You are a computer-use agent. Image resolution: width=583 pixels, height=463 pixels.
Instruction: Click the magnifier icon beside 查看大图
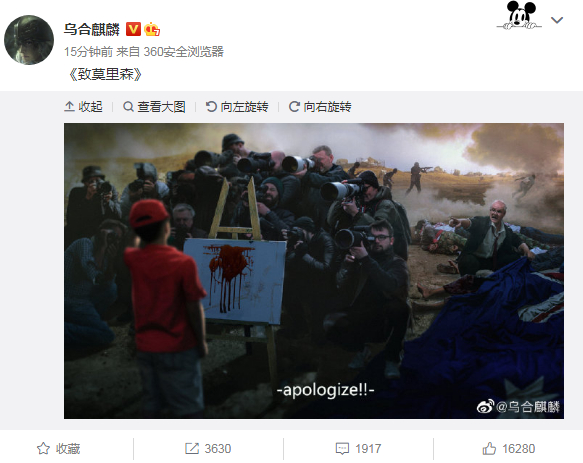tap(128, 107)
